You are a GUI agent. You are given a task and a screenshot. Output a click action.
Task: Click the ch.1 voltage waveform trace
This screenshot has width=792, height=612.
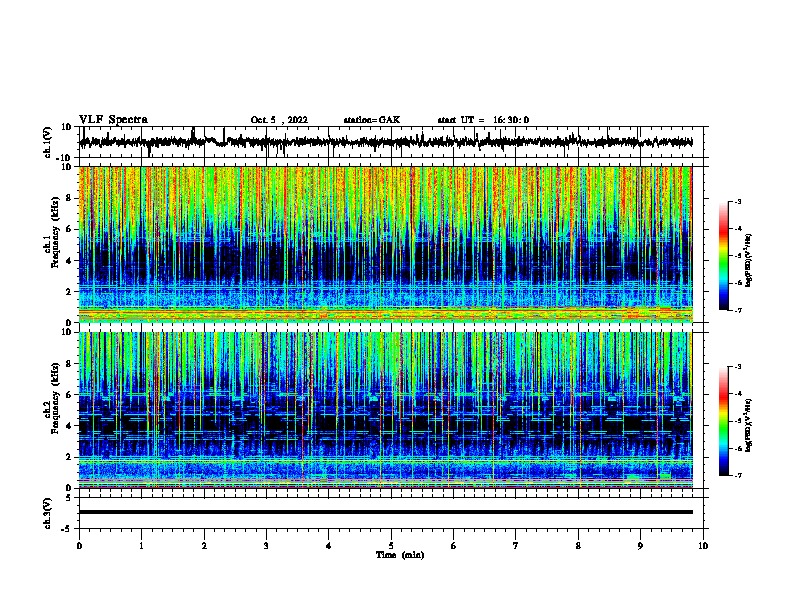(385, 142)
